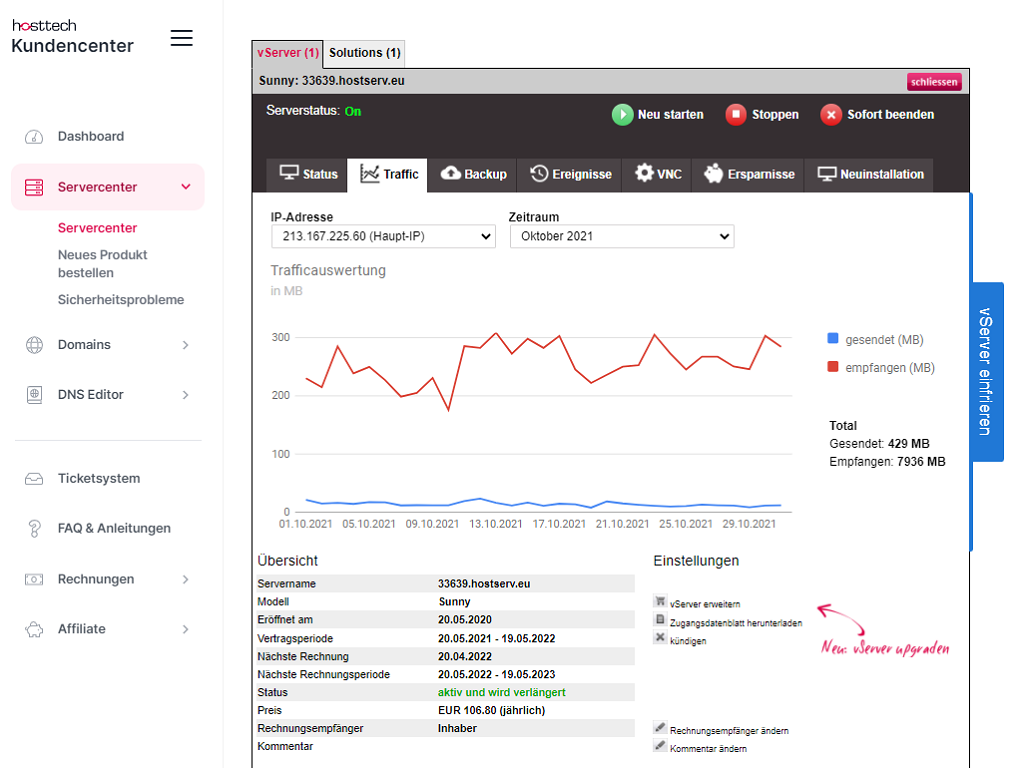The height and width of the screenshot is (768, 1024).
Task: Expand the Affiliate submenu arrow
Action: 185,630
